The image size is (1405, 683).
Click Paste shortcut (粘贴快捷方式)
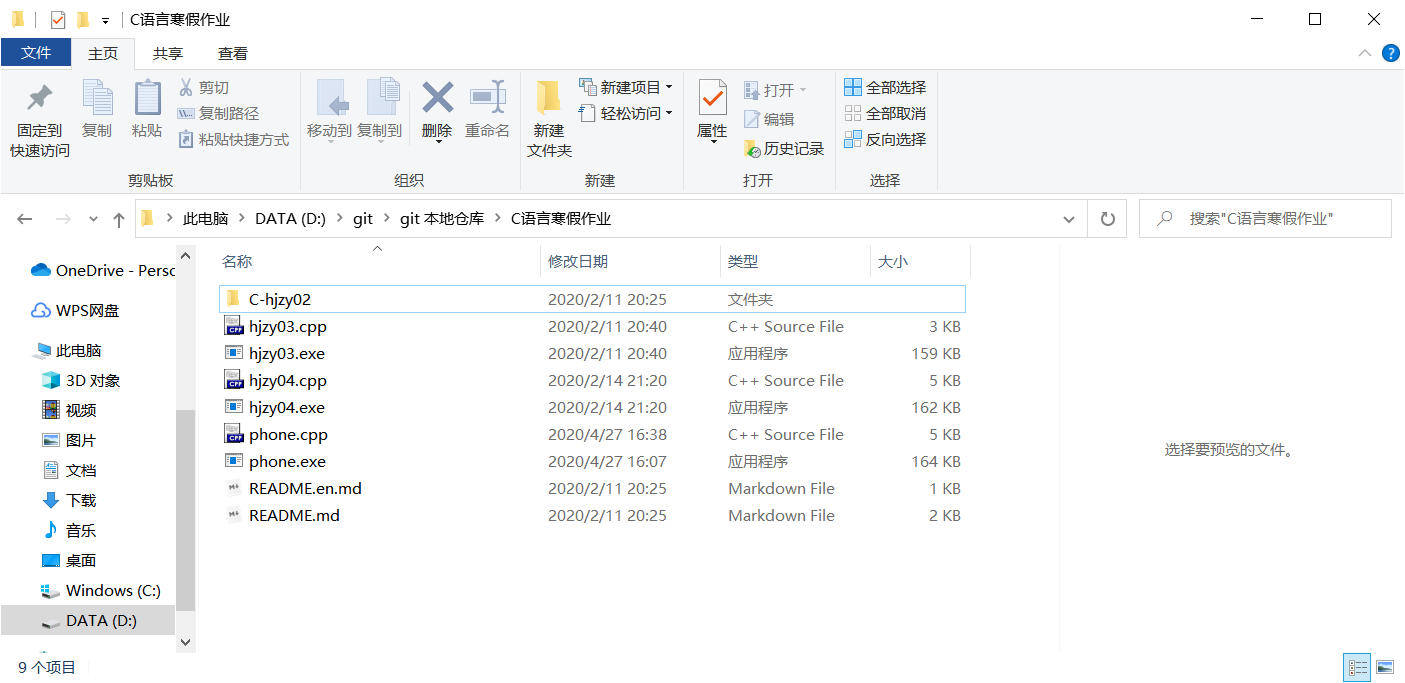pos(234,140)
